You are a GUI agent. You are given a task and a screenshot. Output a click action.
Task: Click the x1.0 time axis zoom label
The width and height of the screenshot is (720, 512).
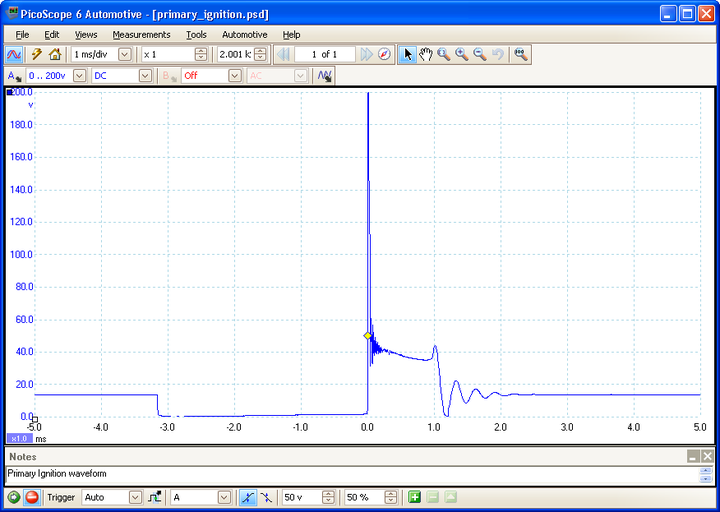pos(19,439)
